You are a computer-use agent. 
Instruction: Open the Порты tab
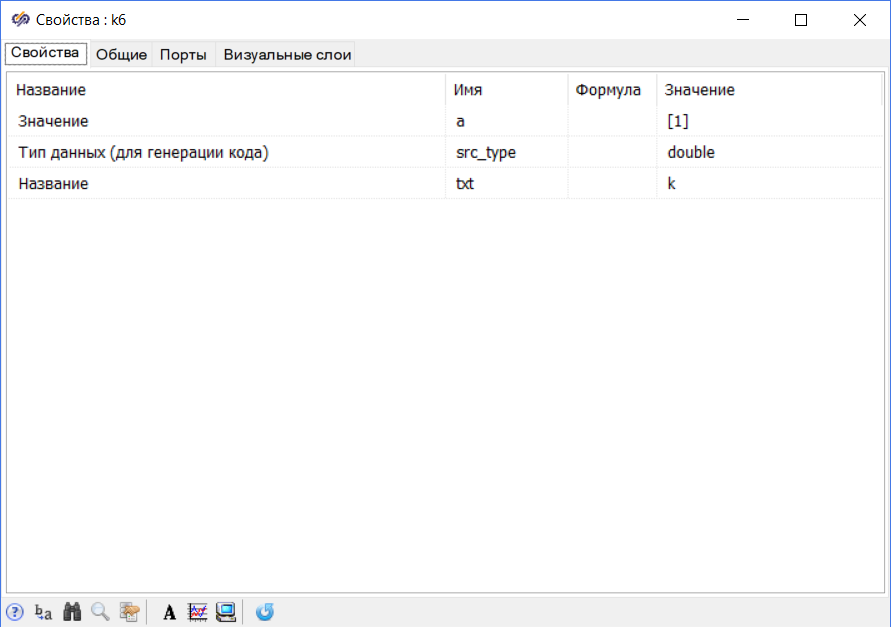183,55
